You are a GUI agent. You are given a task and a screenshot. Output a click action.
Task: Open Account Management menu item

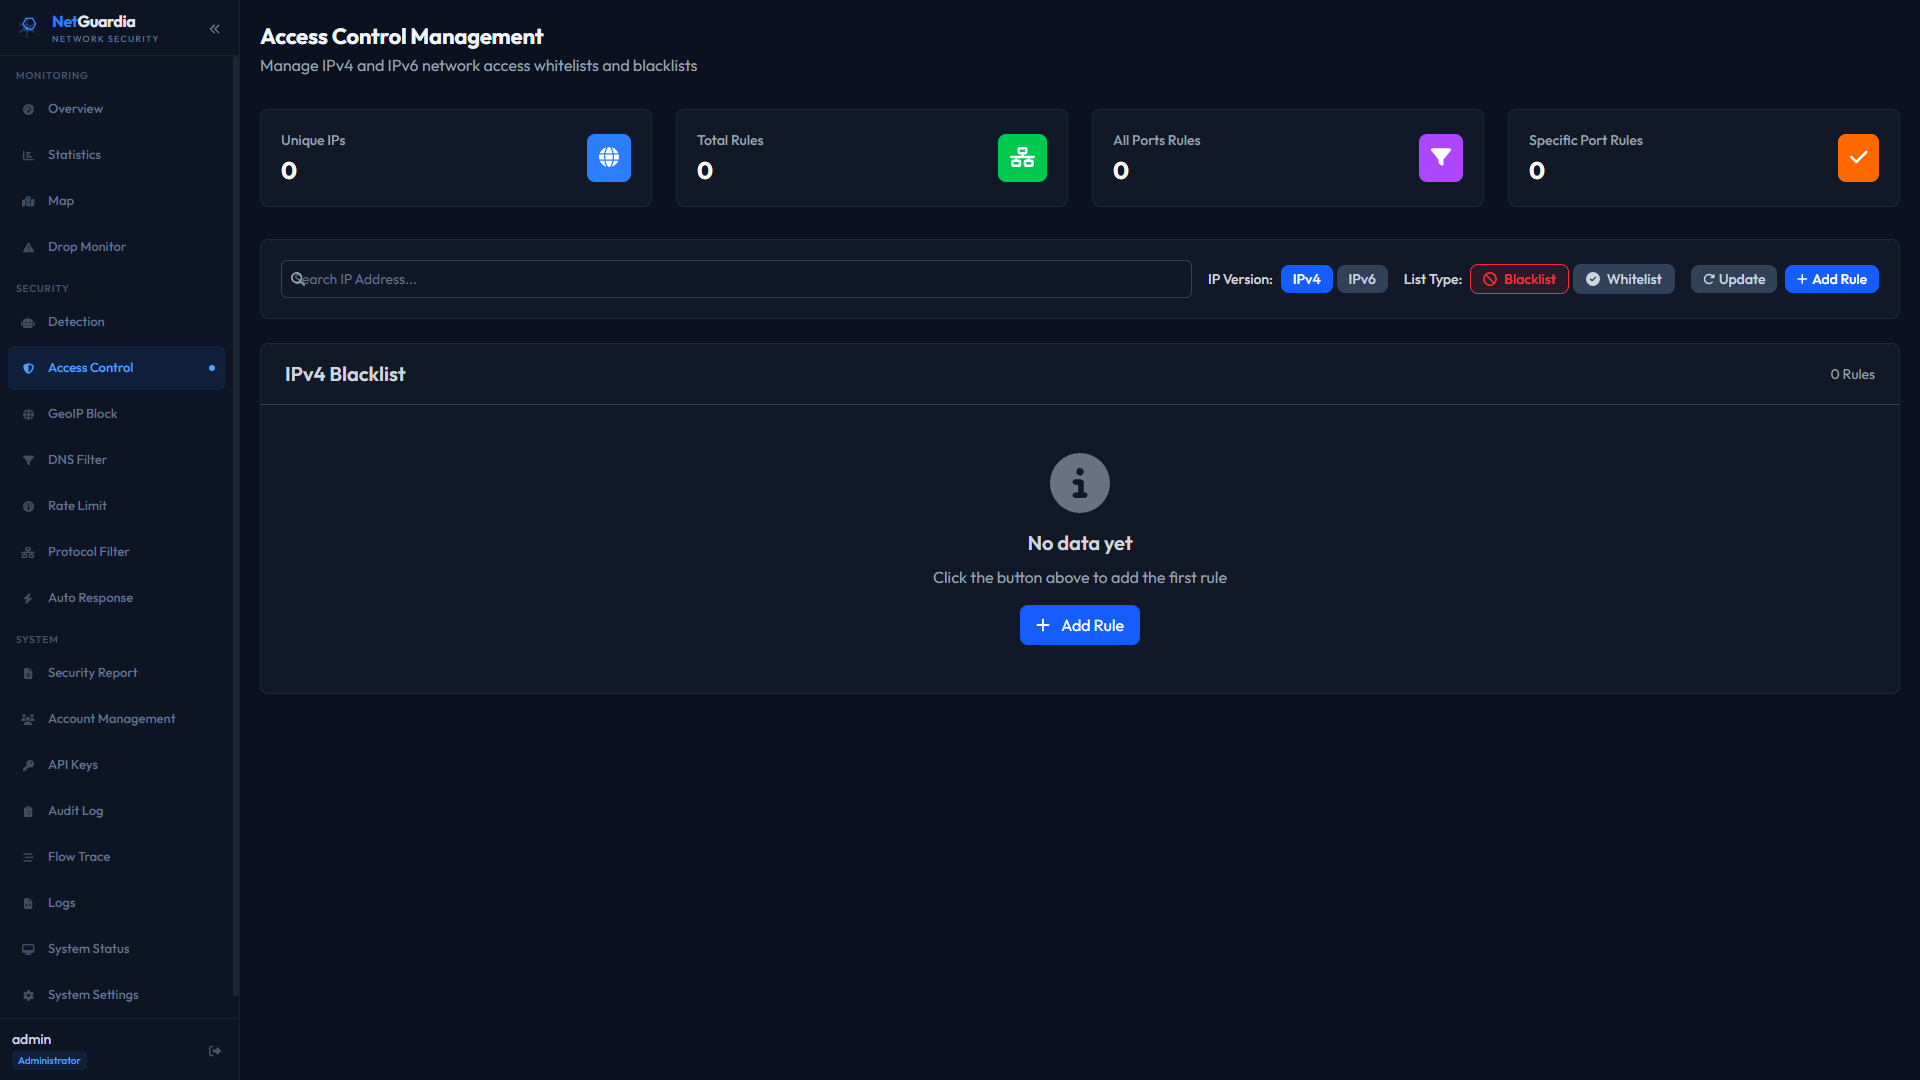[x=116, y=719]
